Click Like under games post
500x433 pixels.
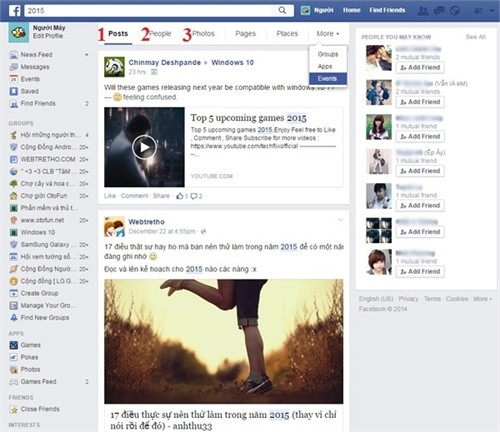pos(110,196)
